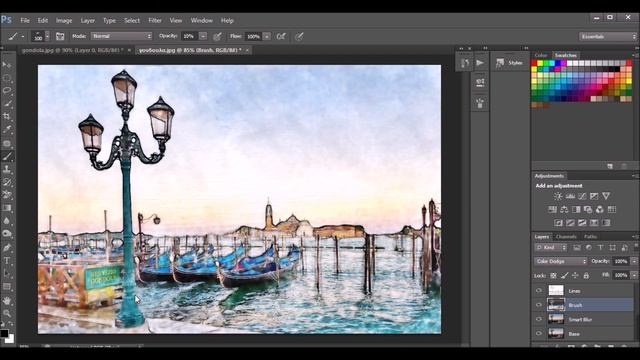Switch to the Paths tab

[590, 237]
